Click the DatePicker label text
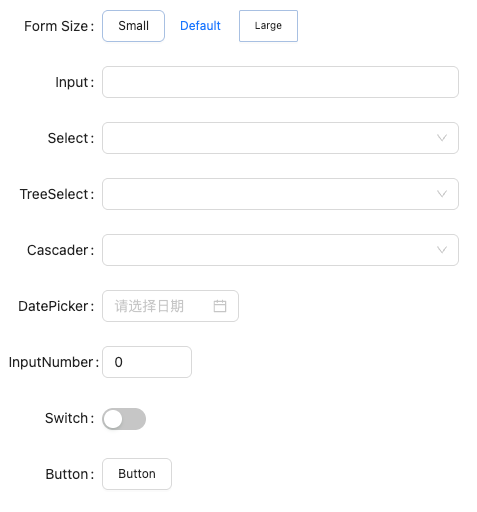The height and width of the screenshot is (512, 477). pos(53,306)
